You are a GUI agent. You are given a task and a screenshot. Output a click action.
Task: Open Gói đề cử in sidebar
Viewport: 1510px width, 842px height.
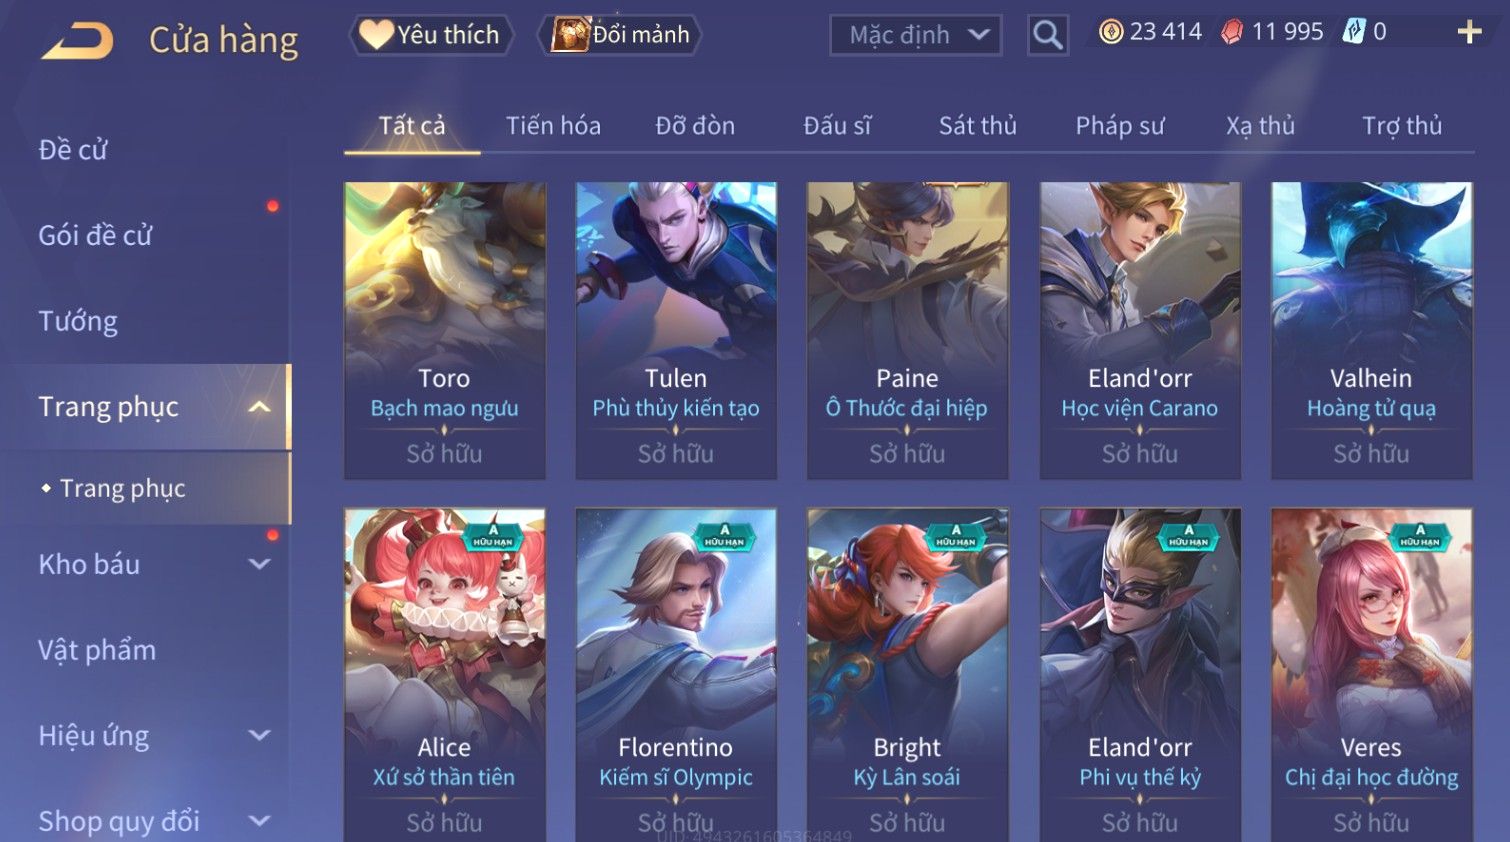click(x=95, y=235)
